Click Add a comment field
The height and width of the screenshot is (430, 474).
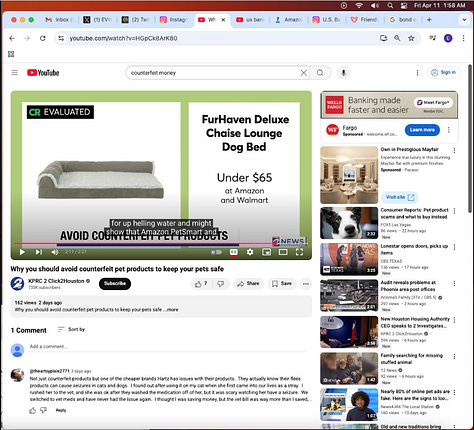168,347
